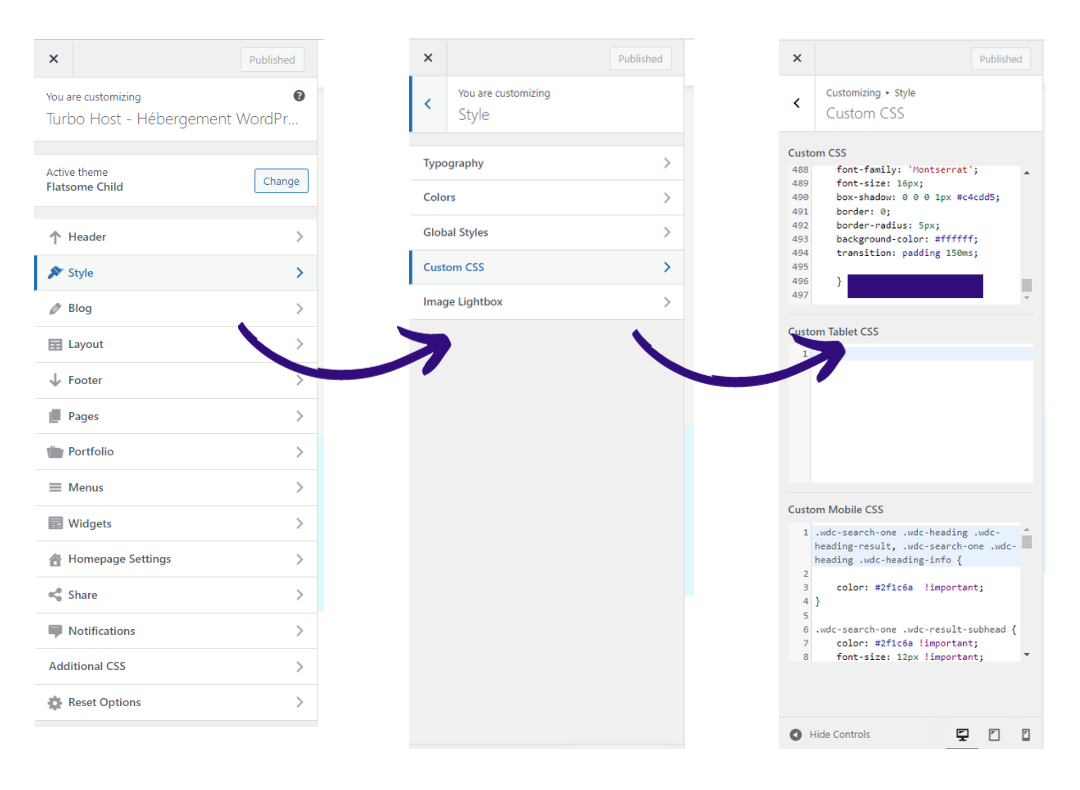Click the Reset Options label

pos(104,703)
